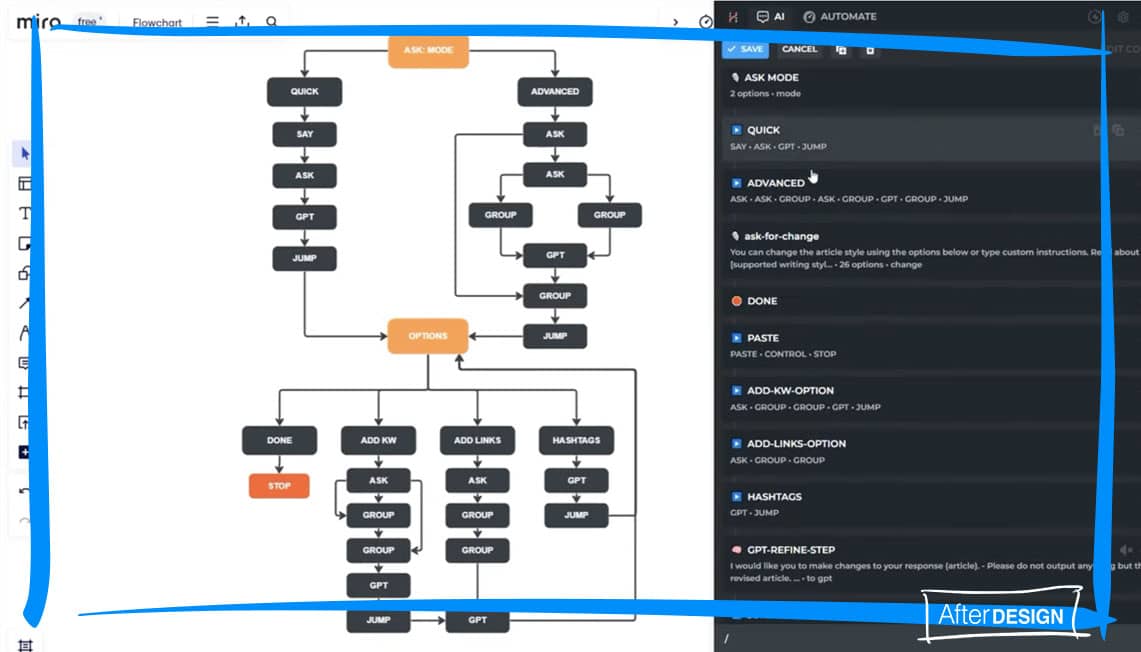Screen dimensions: 1141x652
Task: Open board search with magnifier icon
Action: click(x=272, y=21)
